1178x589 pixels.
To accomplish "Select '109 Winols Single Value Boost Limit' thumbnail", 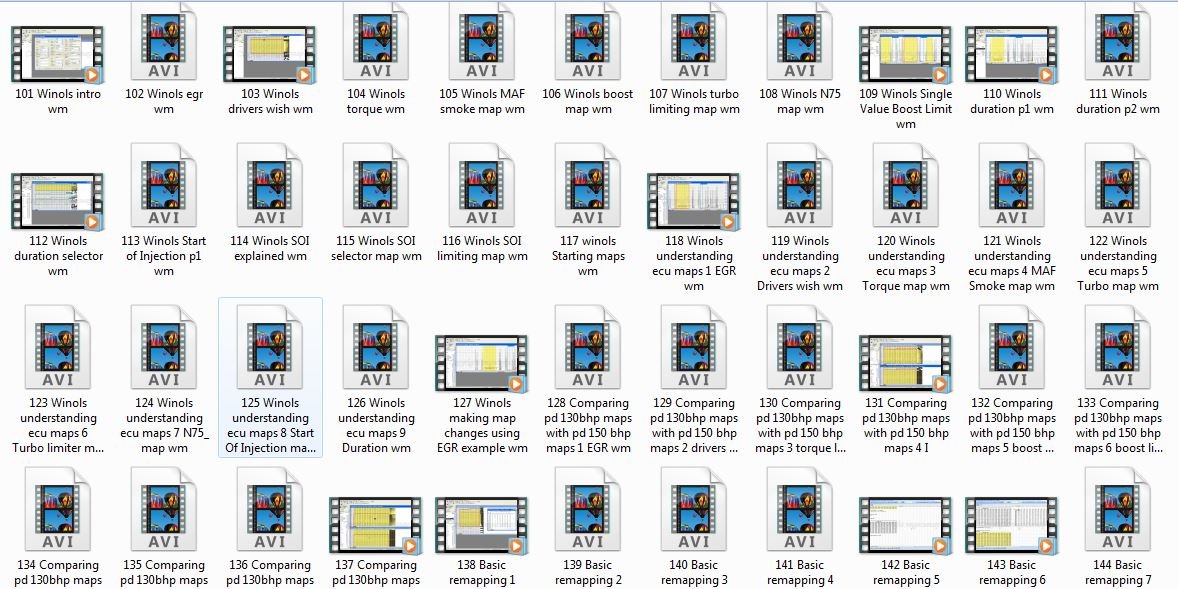I will [x=905, y=54].
